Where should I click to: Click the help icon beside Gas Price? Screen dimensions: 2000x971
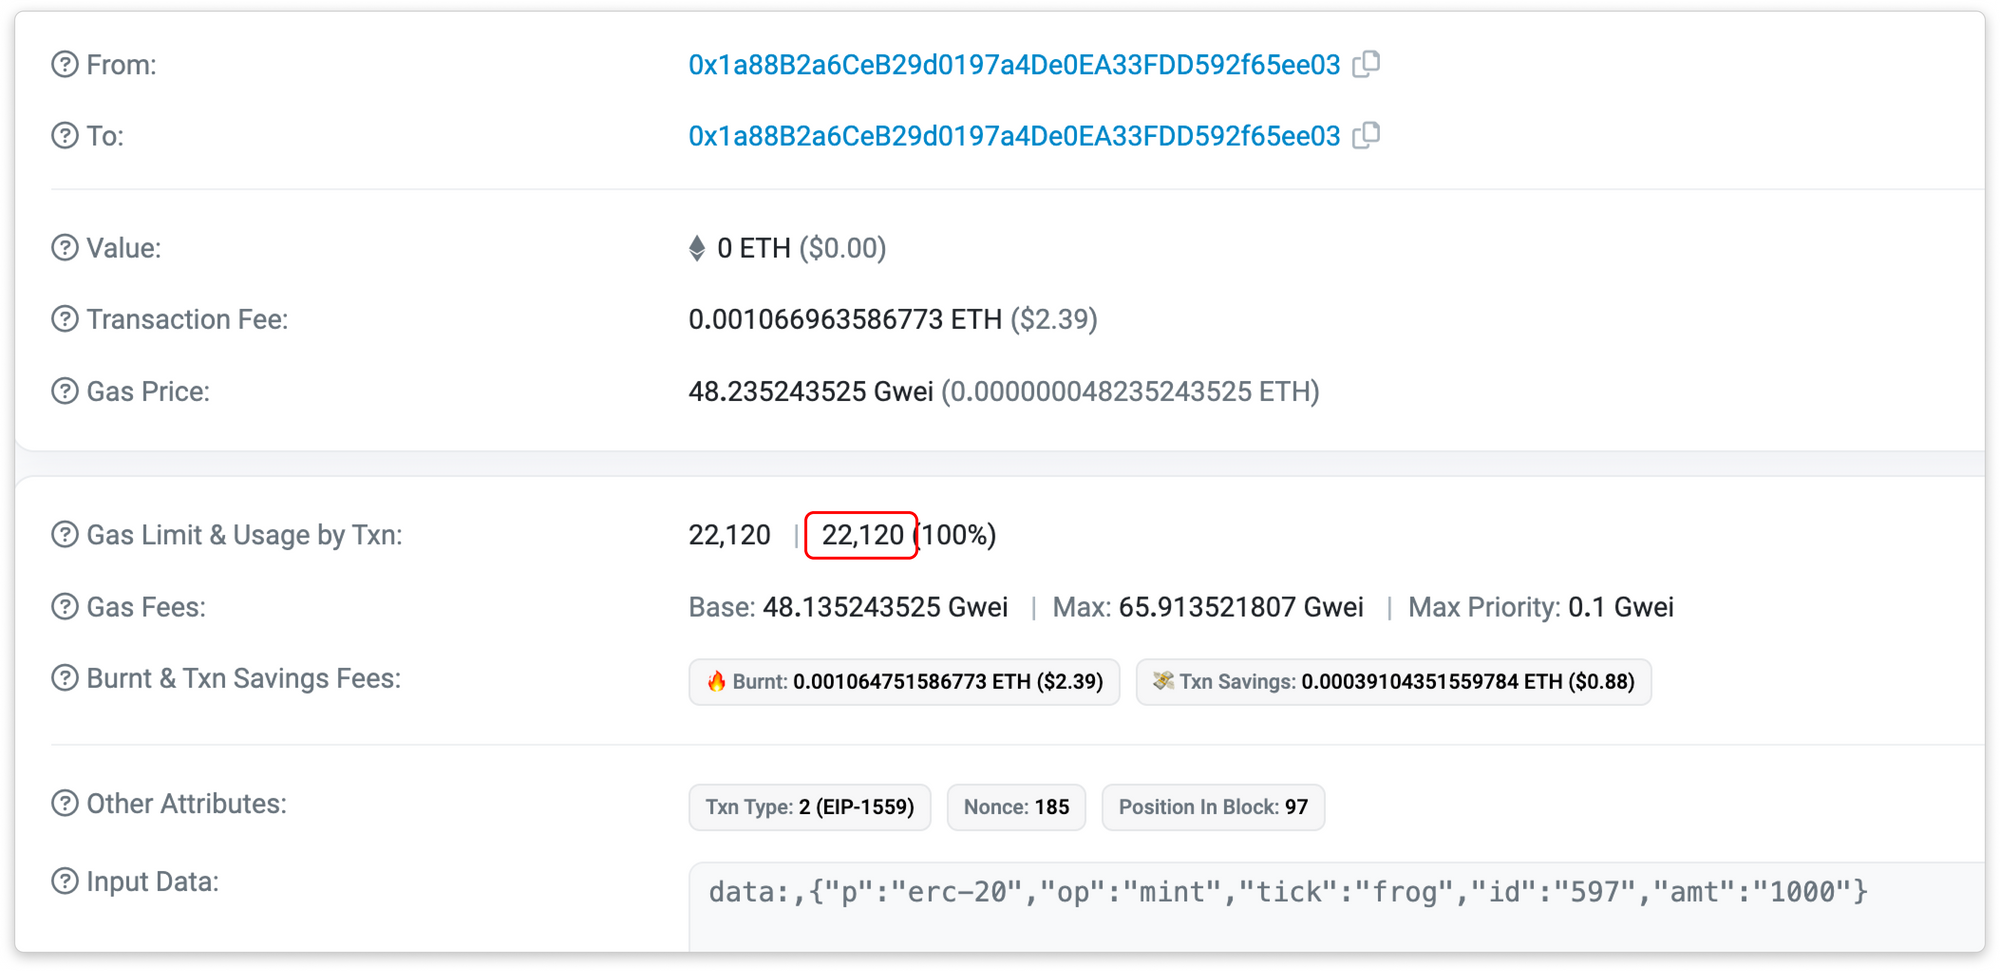(65, 392)
